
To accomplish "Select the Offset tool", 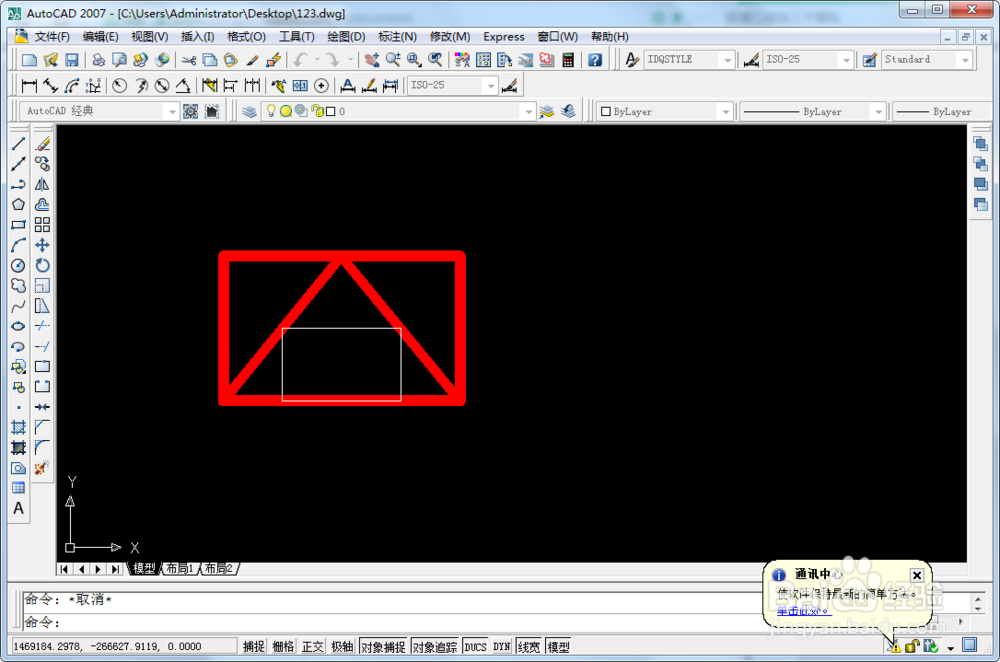I will [43, 205].
